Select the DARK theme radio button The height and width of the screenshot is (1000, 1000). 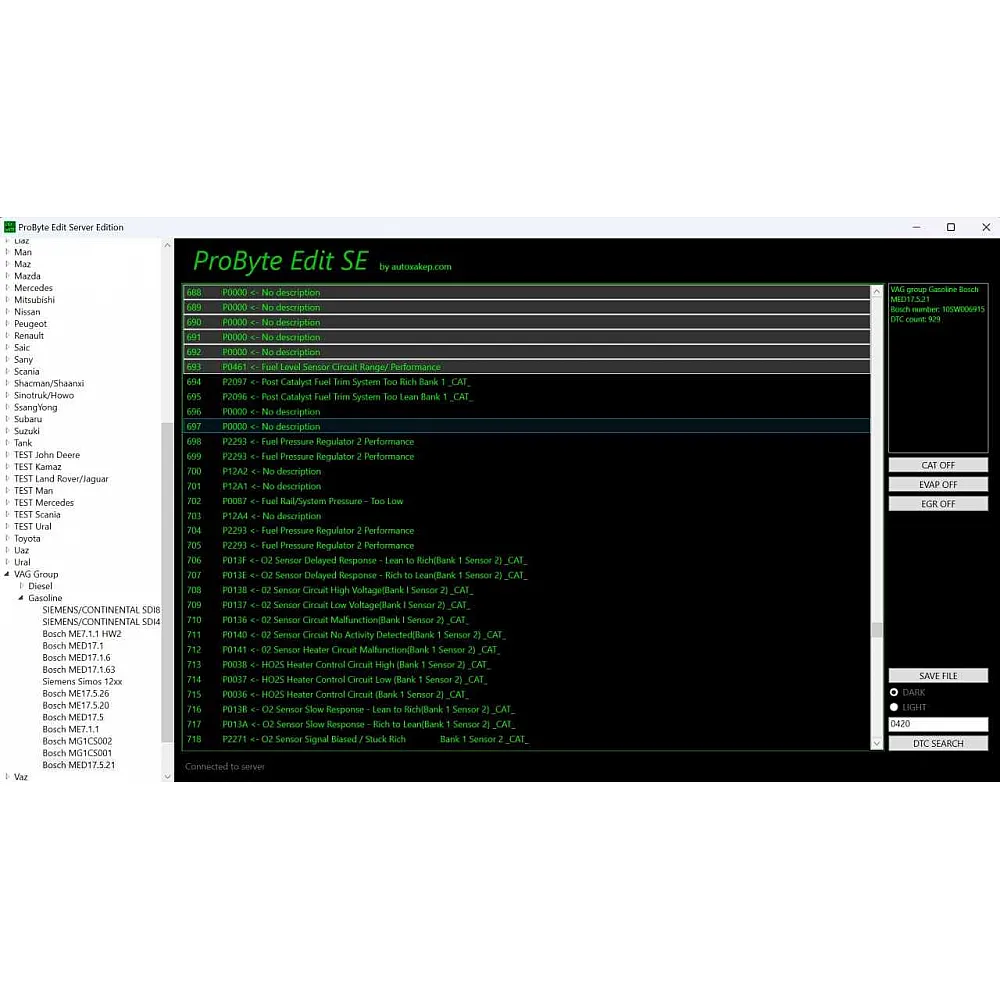coord(894,692)
